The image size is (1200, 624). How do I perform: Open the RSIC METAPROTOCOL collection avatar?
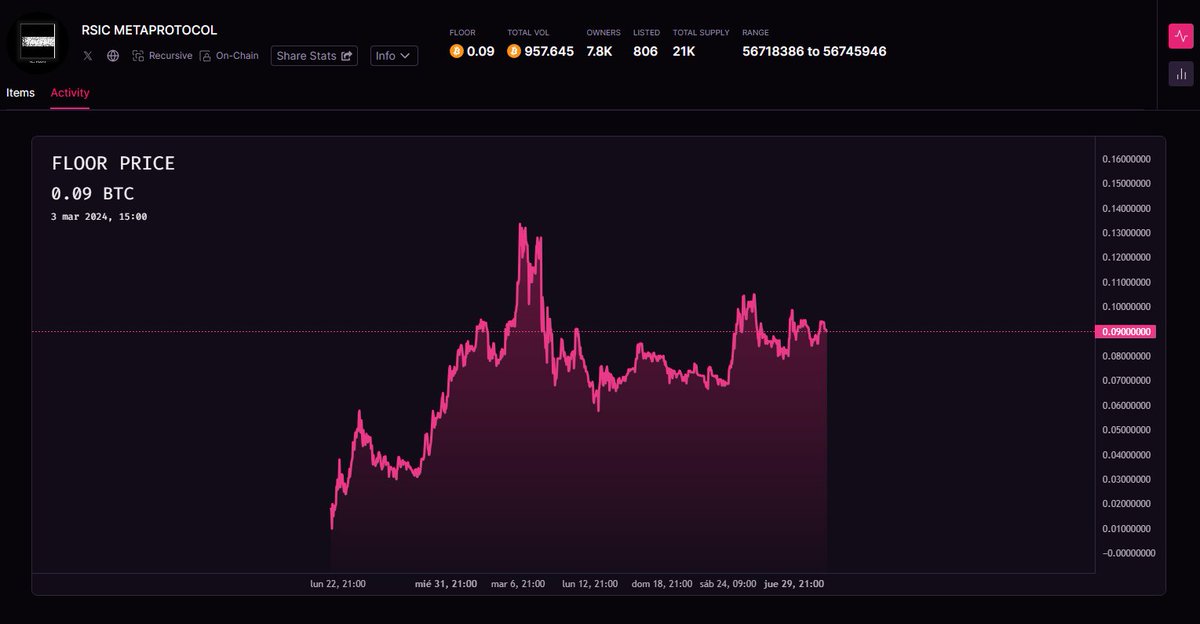coord(38,44)
